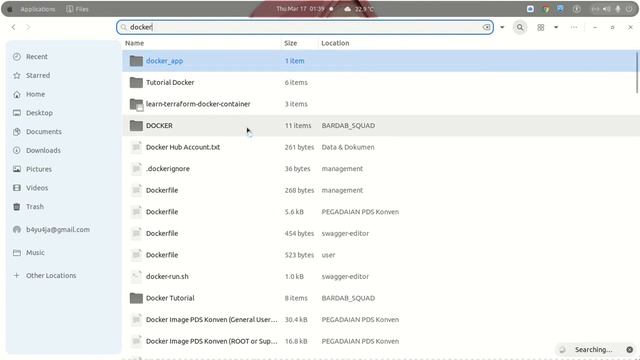Toggle the search magnifier button
The width and height of the screenshot is (640, 360).
click(x=520, y=27)
